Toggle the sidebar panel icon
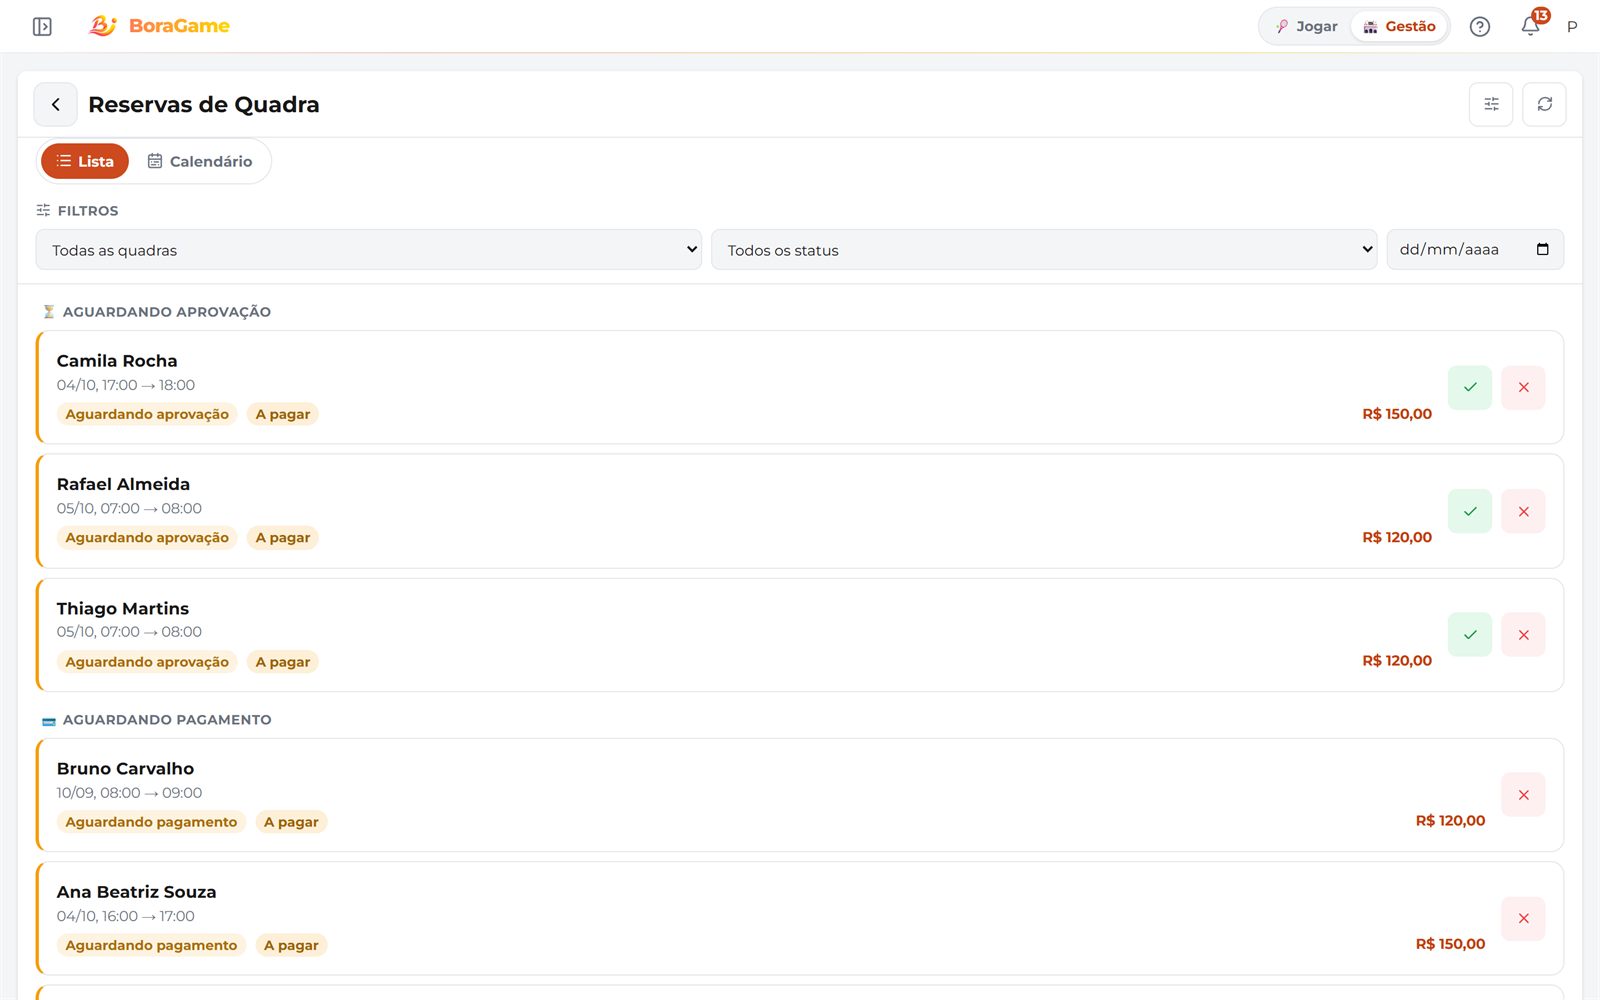 pyautogui.click(x=42, y=26)
